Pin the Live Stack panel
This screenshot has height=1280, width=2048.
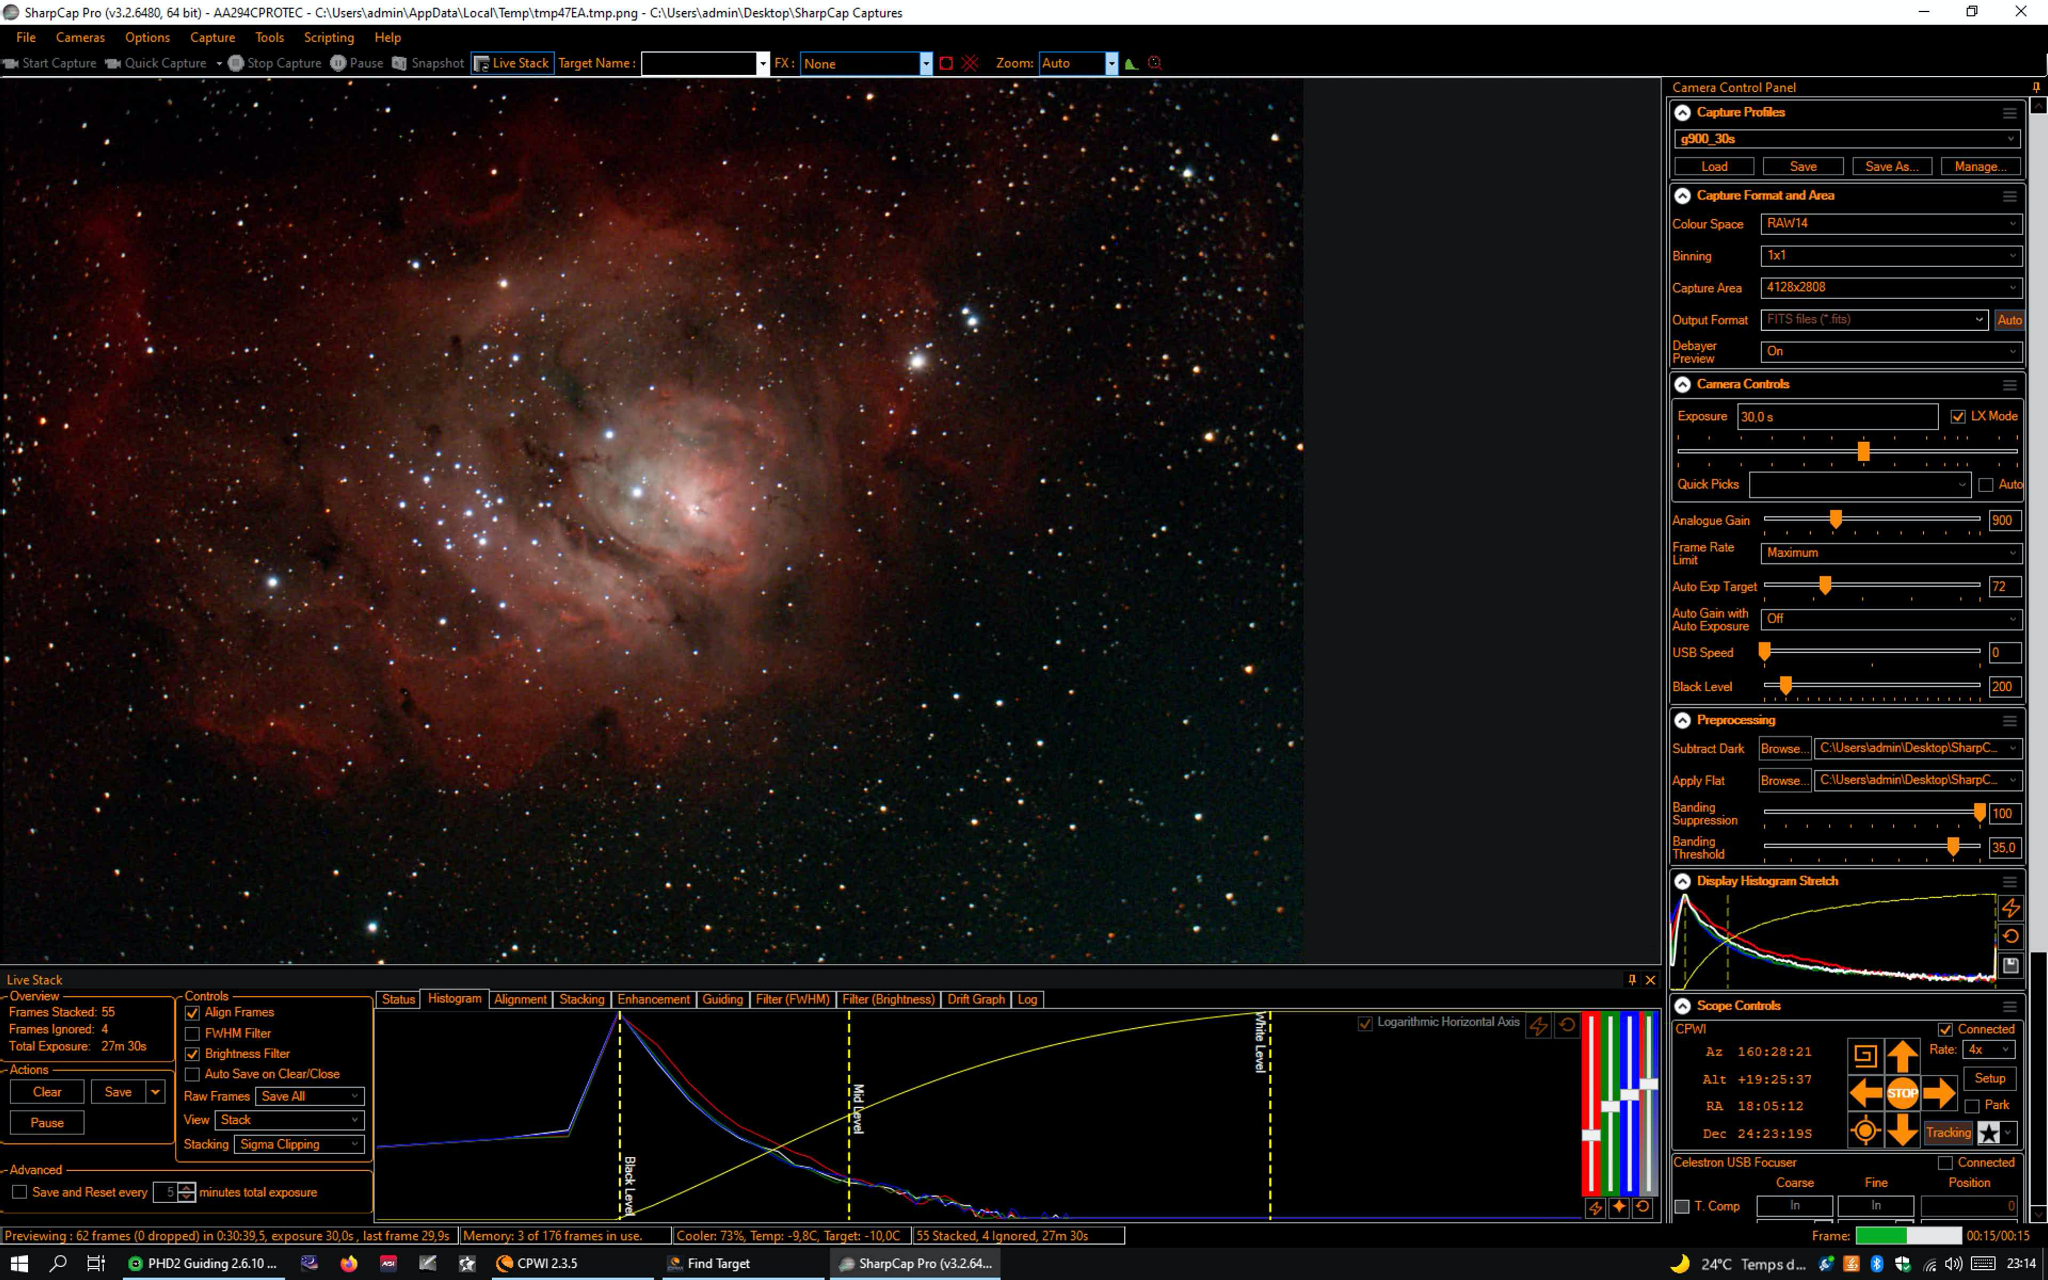pos(1632,980)
